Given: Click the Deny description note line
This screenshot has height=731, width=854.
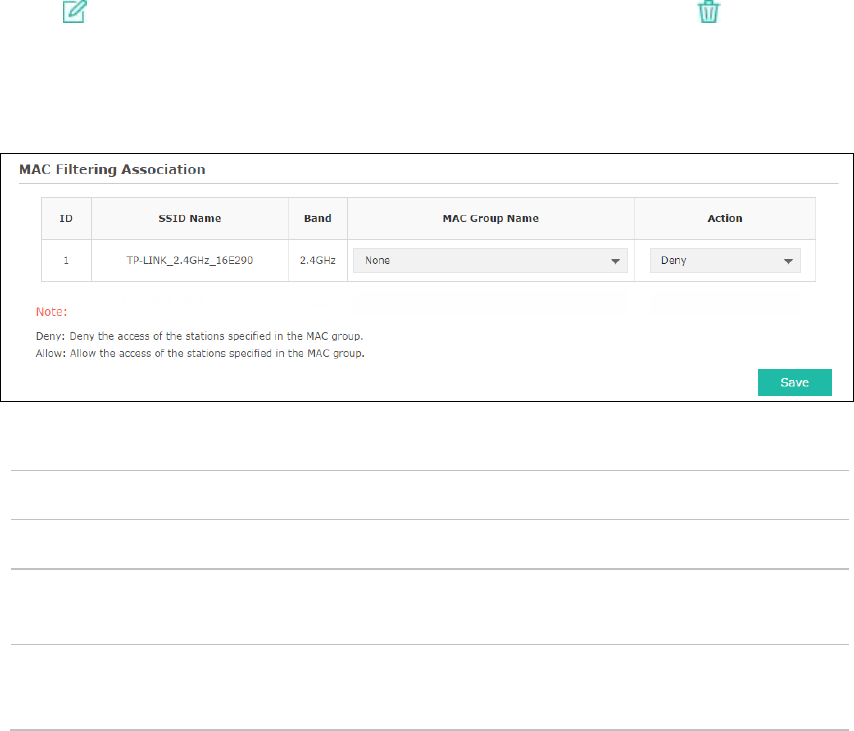Looking at the screenshot, I should [199, 336].
